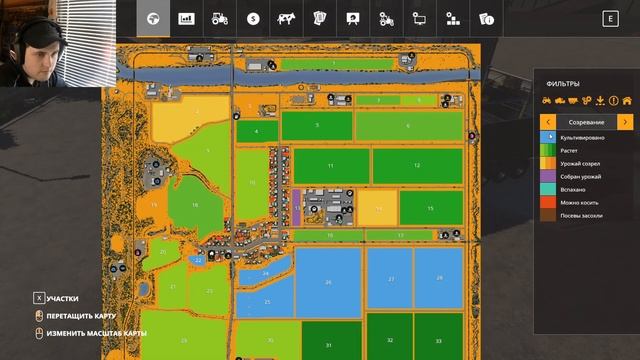Toggle the gears filter icon
Image resolution: width=640 pixels, height=360 pixels.
click(x=587, y=100)
